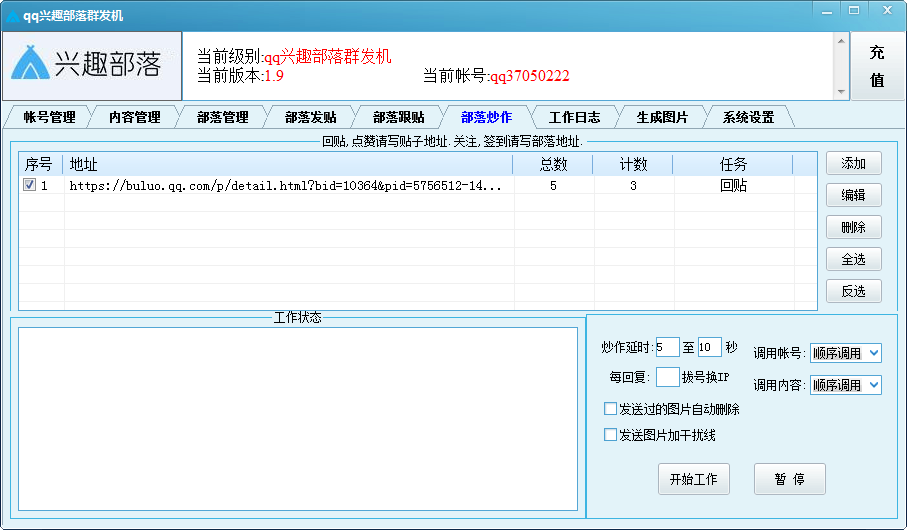Click the 反选 invert selection button
This screenshot has width=907, height=530.
click(x=853, y=291)
